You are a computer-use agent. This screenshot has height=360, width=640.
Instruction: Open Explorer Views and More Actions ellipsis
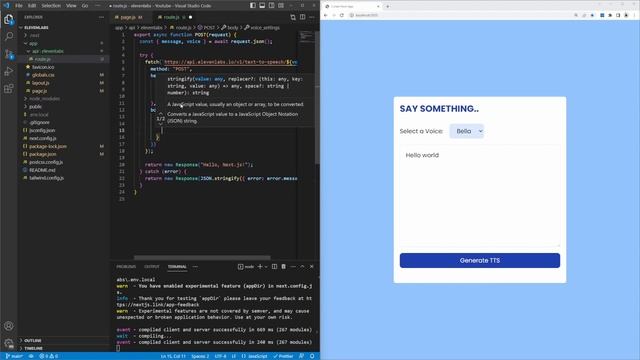point(101,17)
